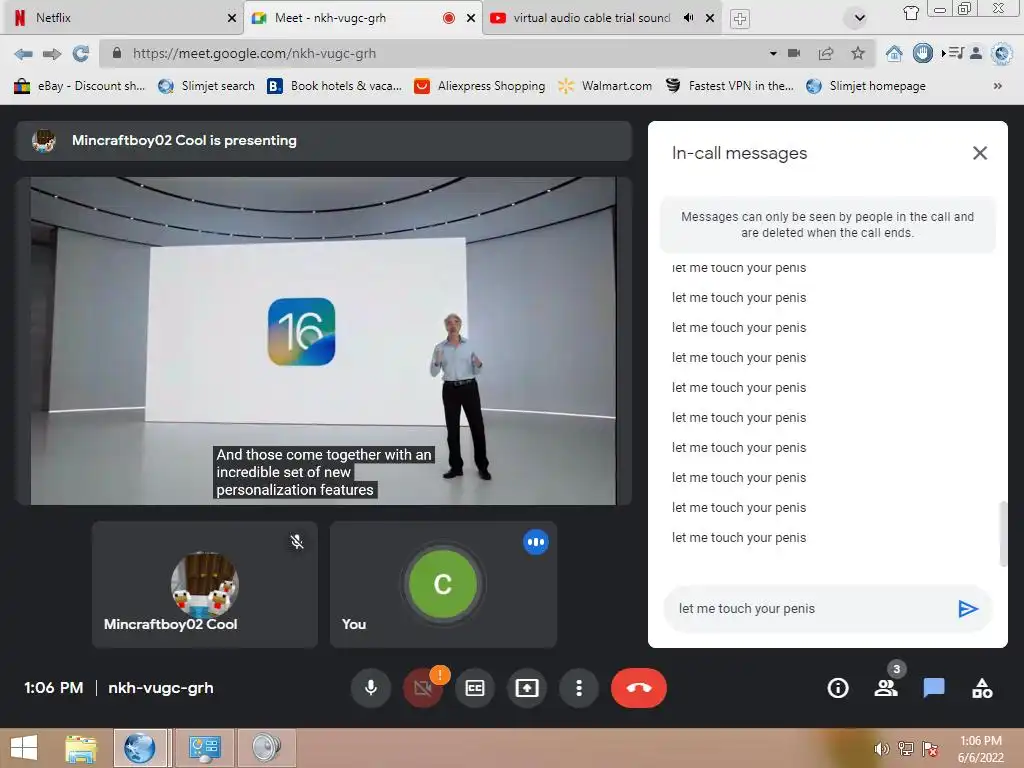The height and width of the screenshot is (768, 1024).
Task: Open the media playlist control icon
Action: (x=953, y=54)
